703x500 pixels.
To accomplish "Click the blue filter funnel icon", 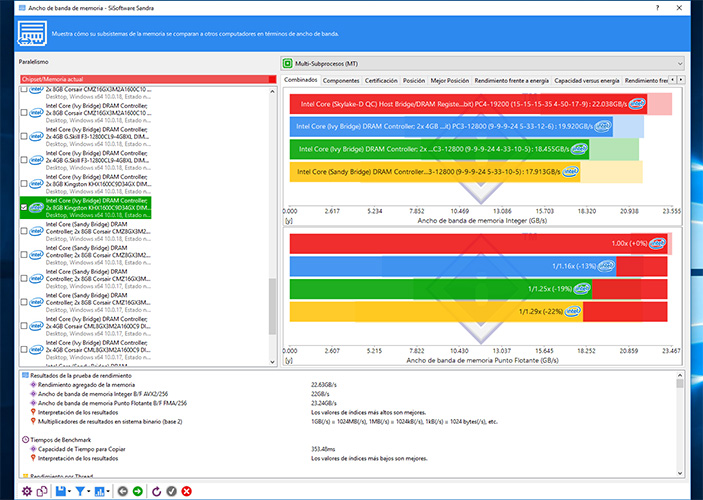I will point(80,491).
